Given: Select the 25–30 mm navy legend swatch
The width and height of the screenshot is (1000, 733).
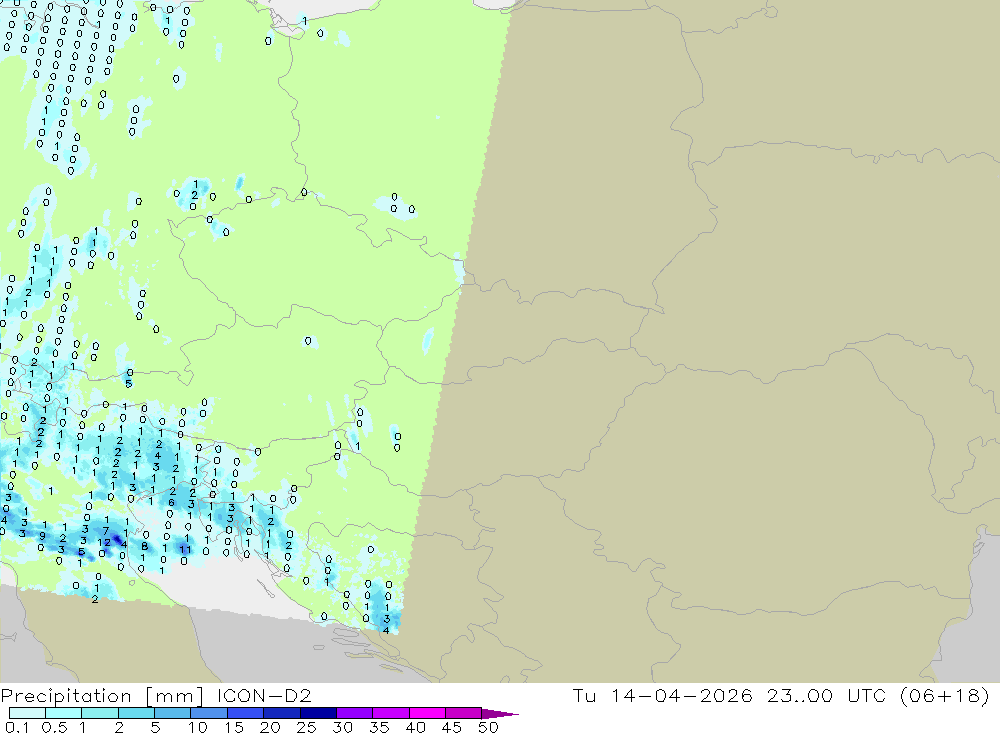Looking at the screenshot, I should point(318,713).
